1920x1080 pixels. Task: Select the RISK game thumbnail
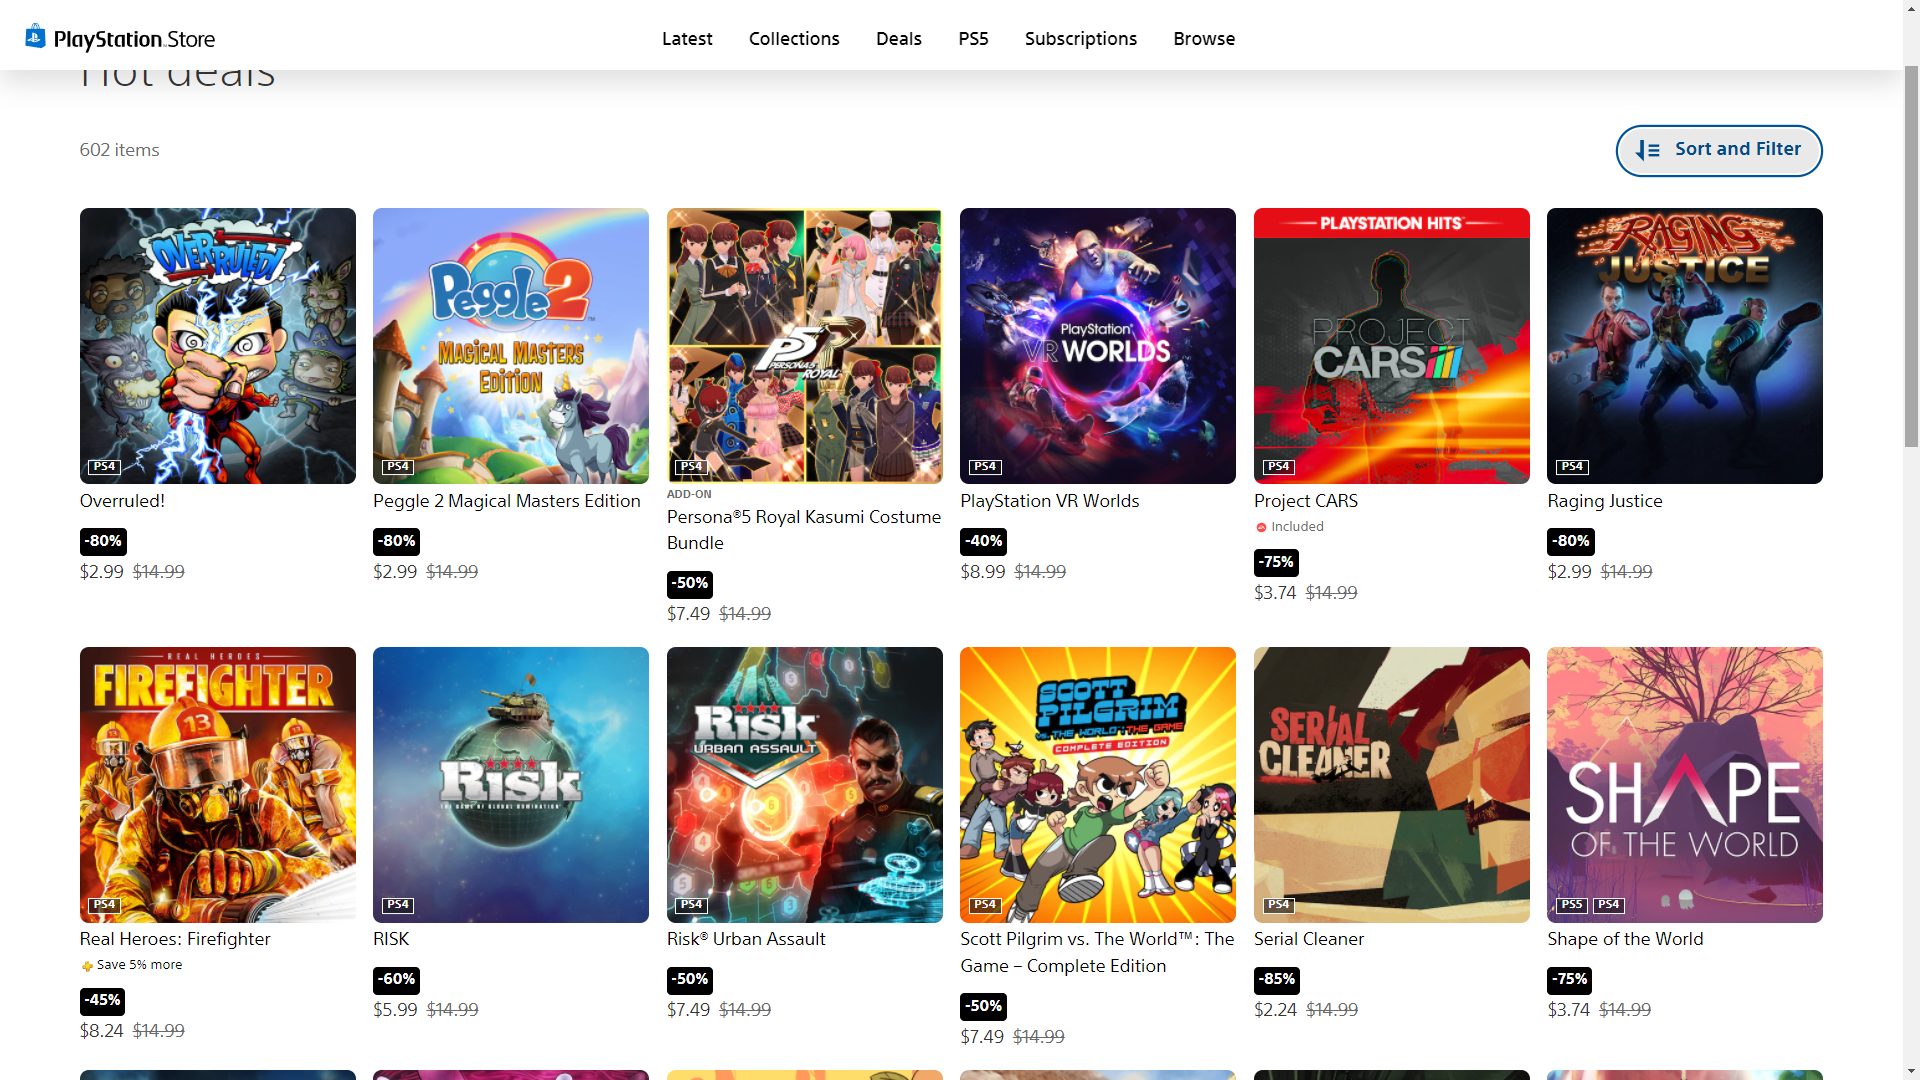[510, 785]
